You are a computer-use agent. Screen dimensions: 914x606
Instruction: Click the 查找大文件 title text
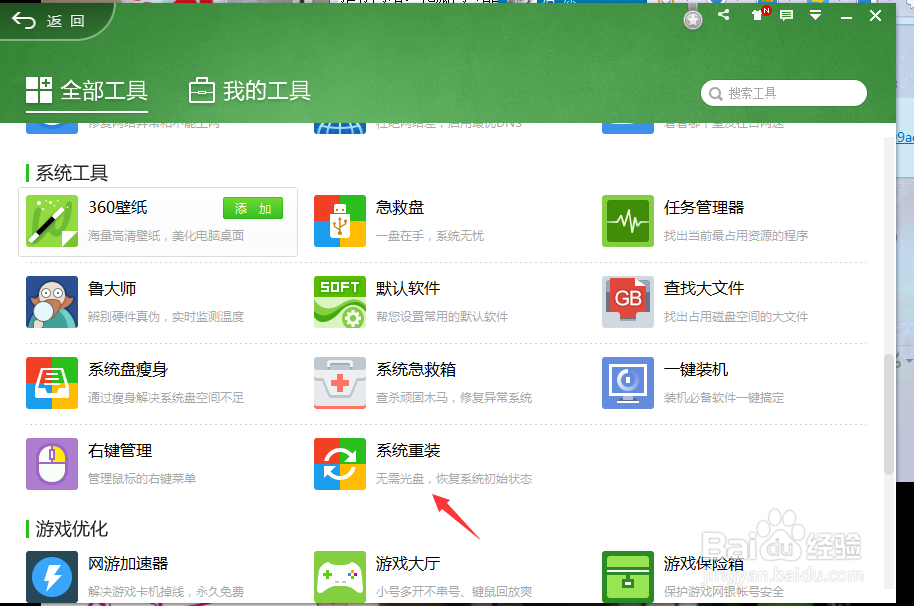[704, 288]
